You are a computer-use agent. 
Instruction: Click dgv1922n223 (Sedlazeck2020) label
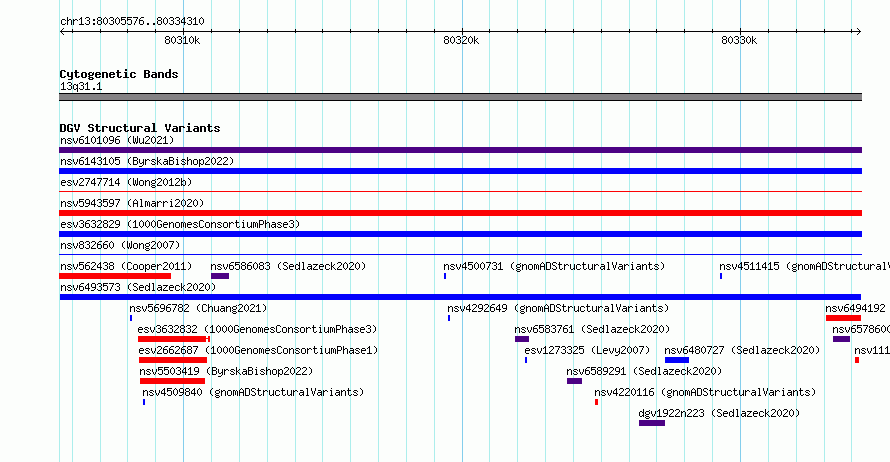(x=719, y=413)
